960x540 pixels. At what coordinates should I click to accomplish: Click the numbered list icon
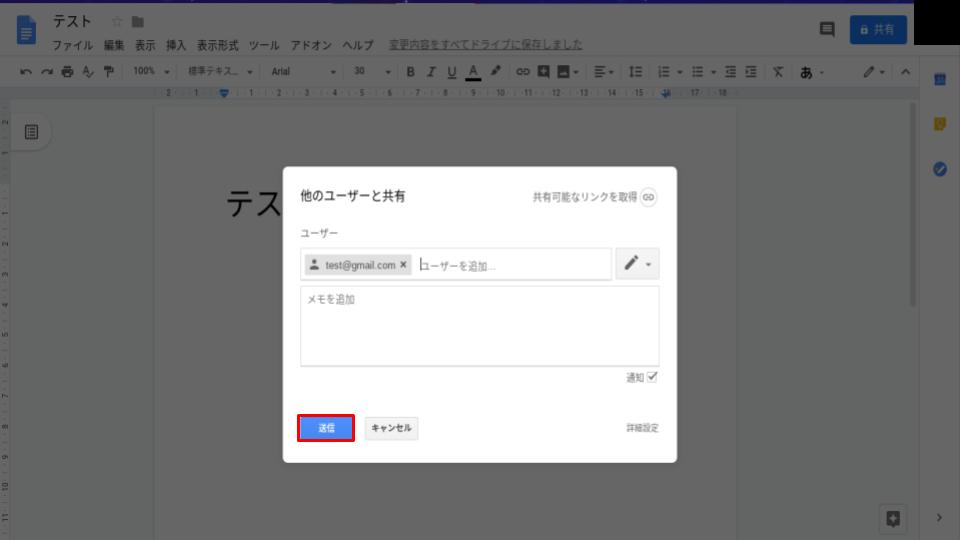(x=664, y=72)
